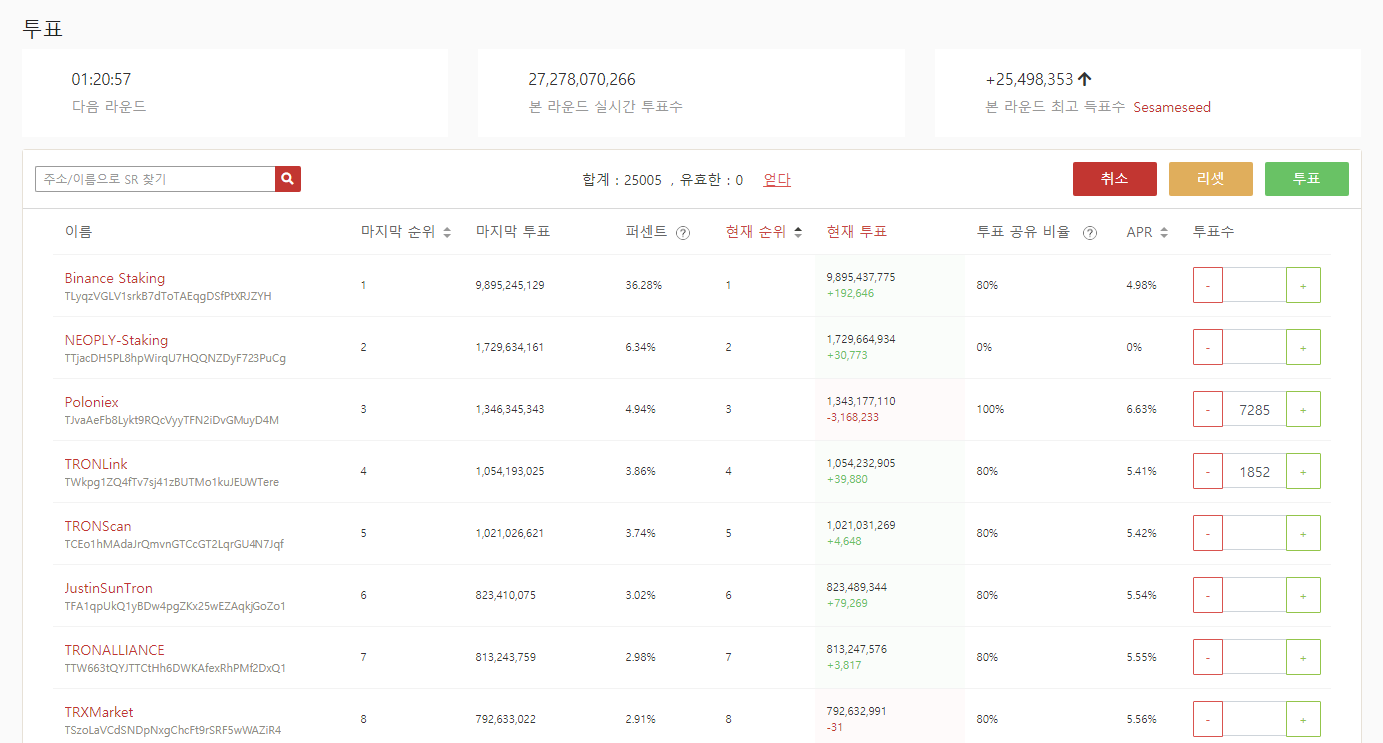The width and height of the screenshot is (1383, 743).
Task: Open the 얻다 link
Action: pos(777,180)
